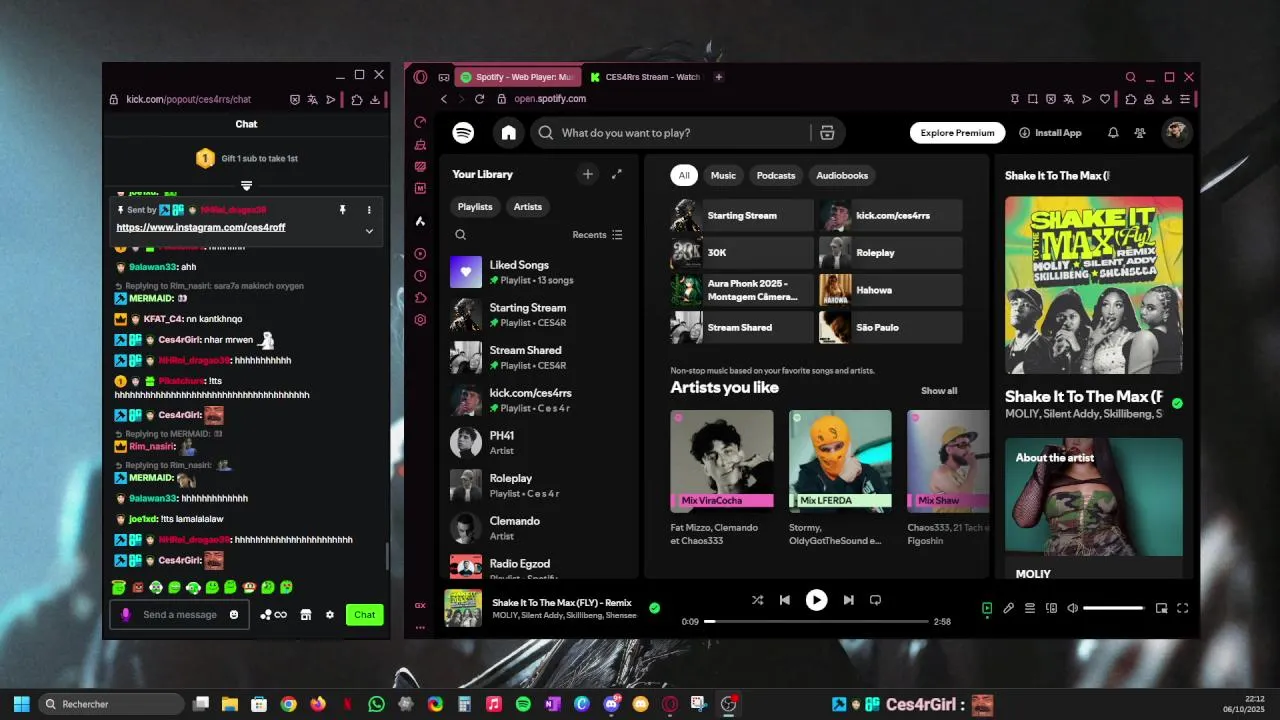Select the All filter chip
The height and width of the screenshot is (720, 1280).
point(684,175)
